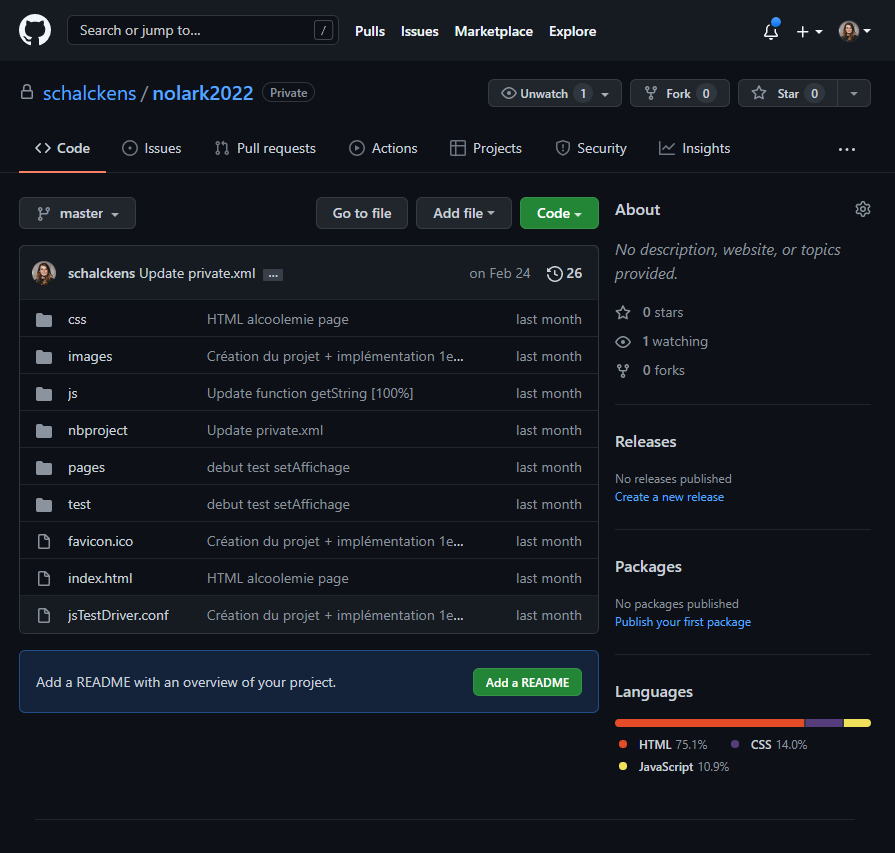
Task: Open the test folder
Action: pyautogui.click(x=79, y=505)
